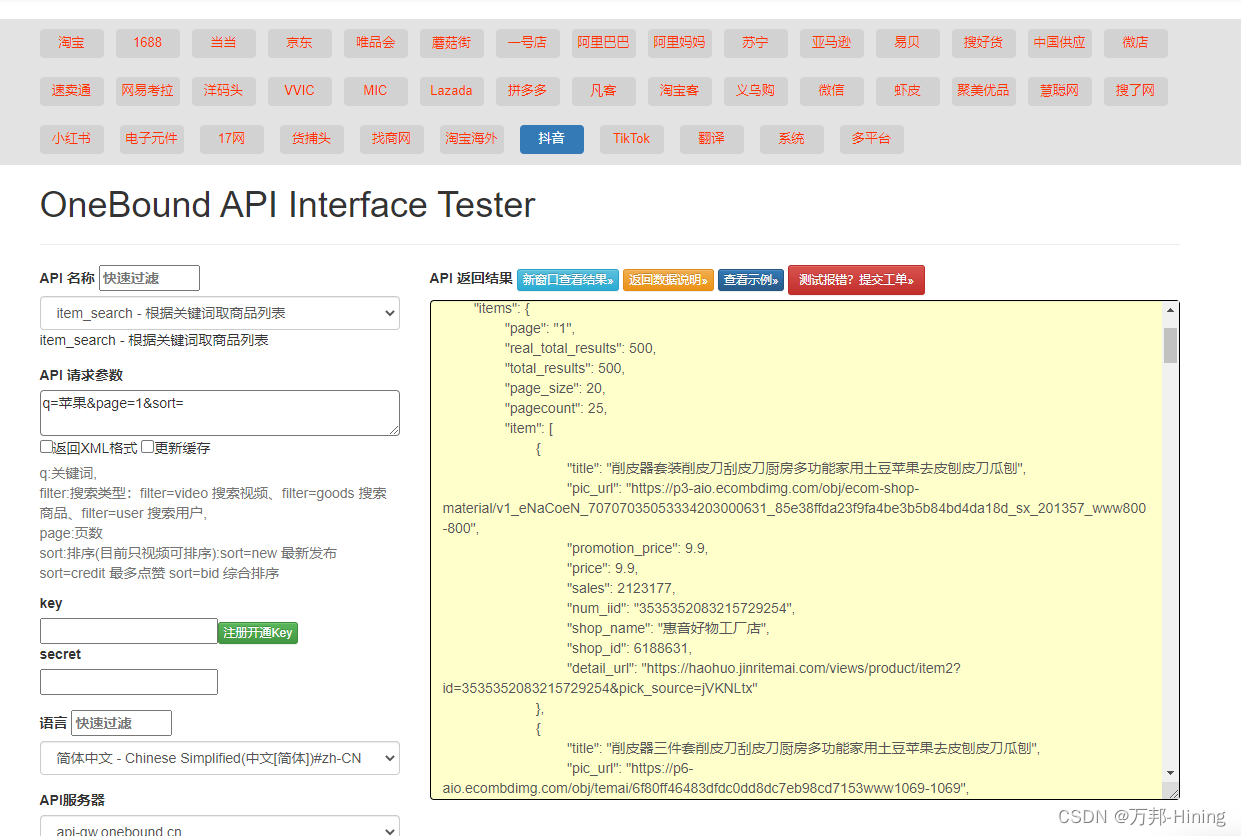Screen dimensions: 1241x836
Task: Click the secret input field
Action: pos(129,682)
